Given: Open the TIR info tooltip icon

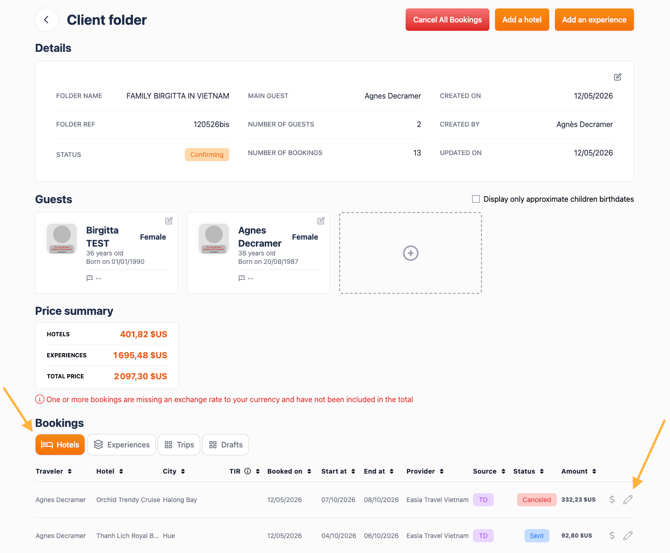Looking at the screenshot, I should [x=247, y=471].
